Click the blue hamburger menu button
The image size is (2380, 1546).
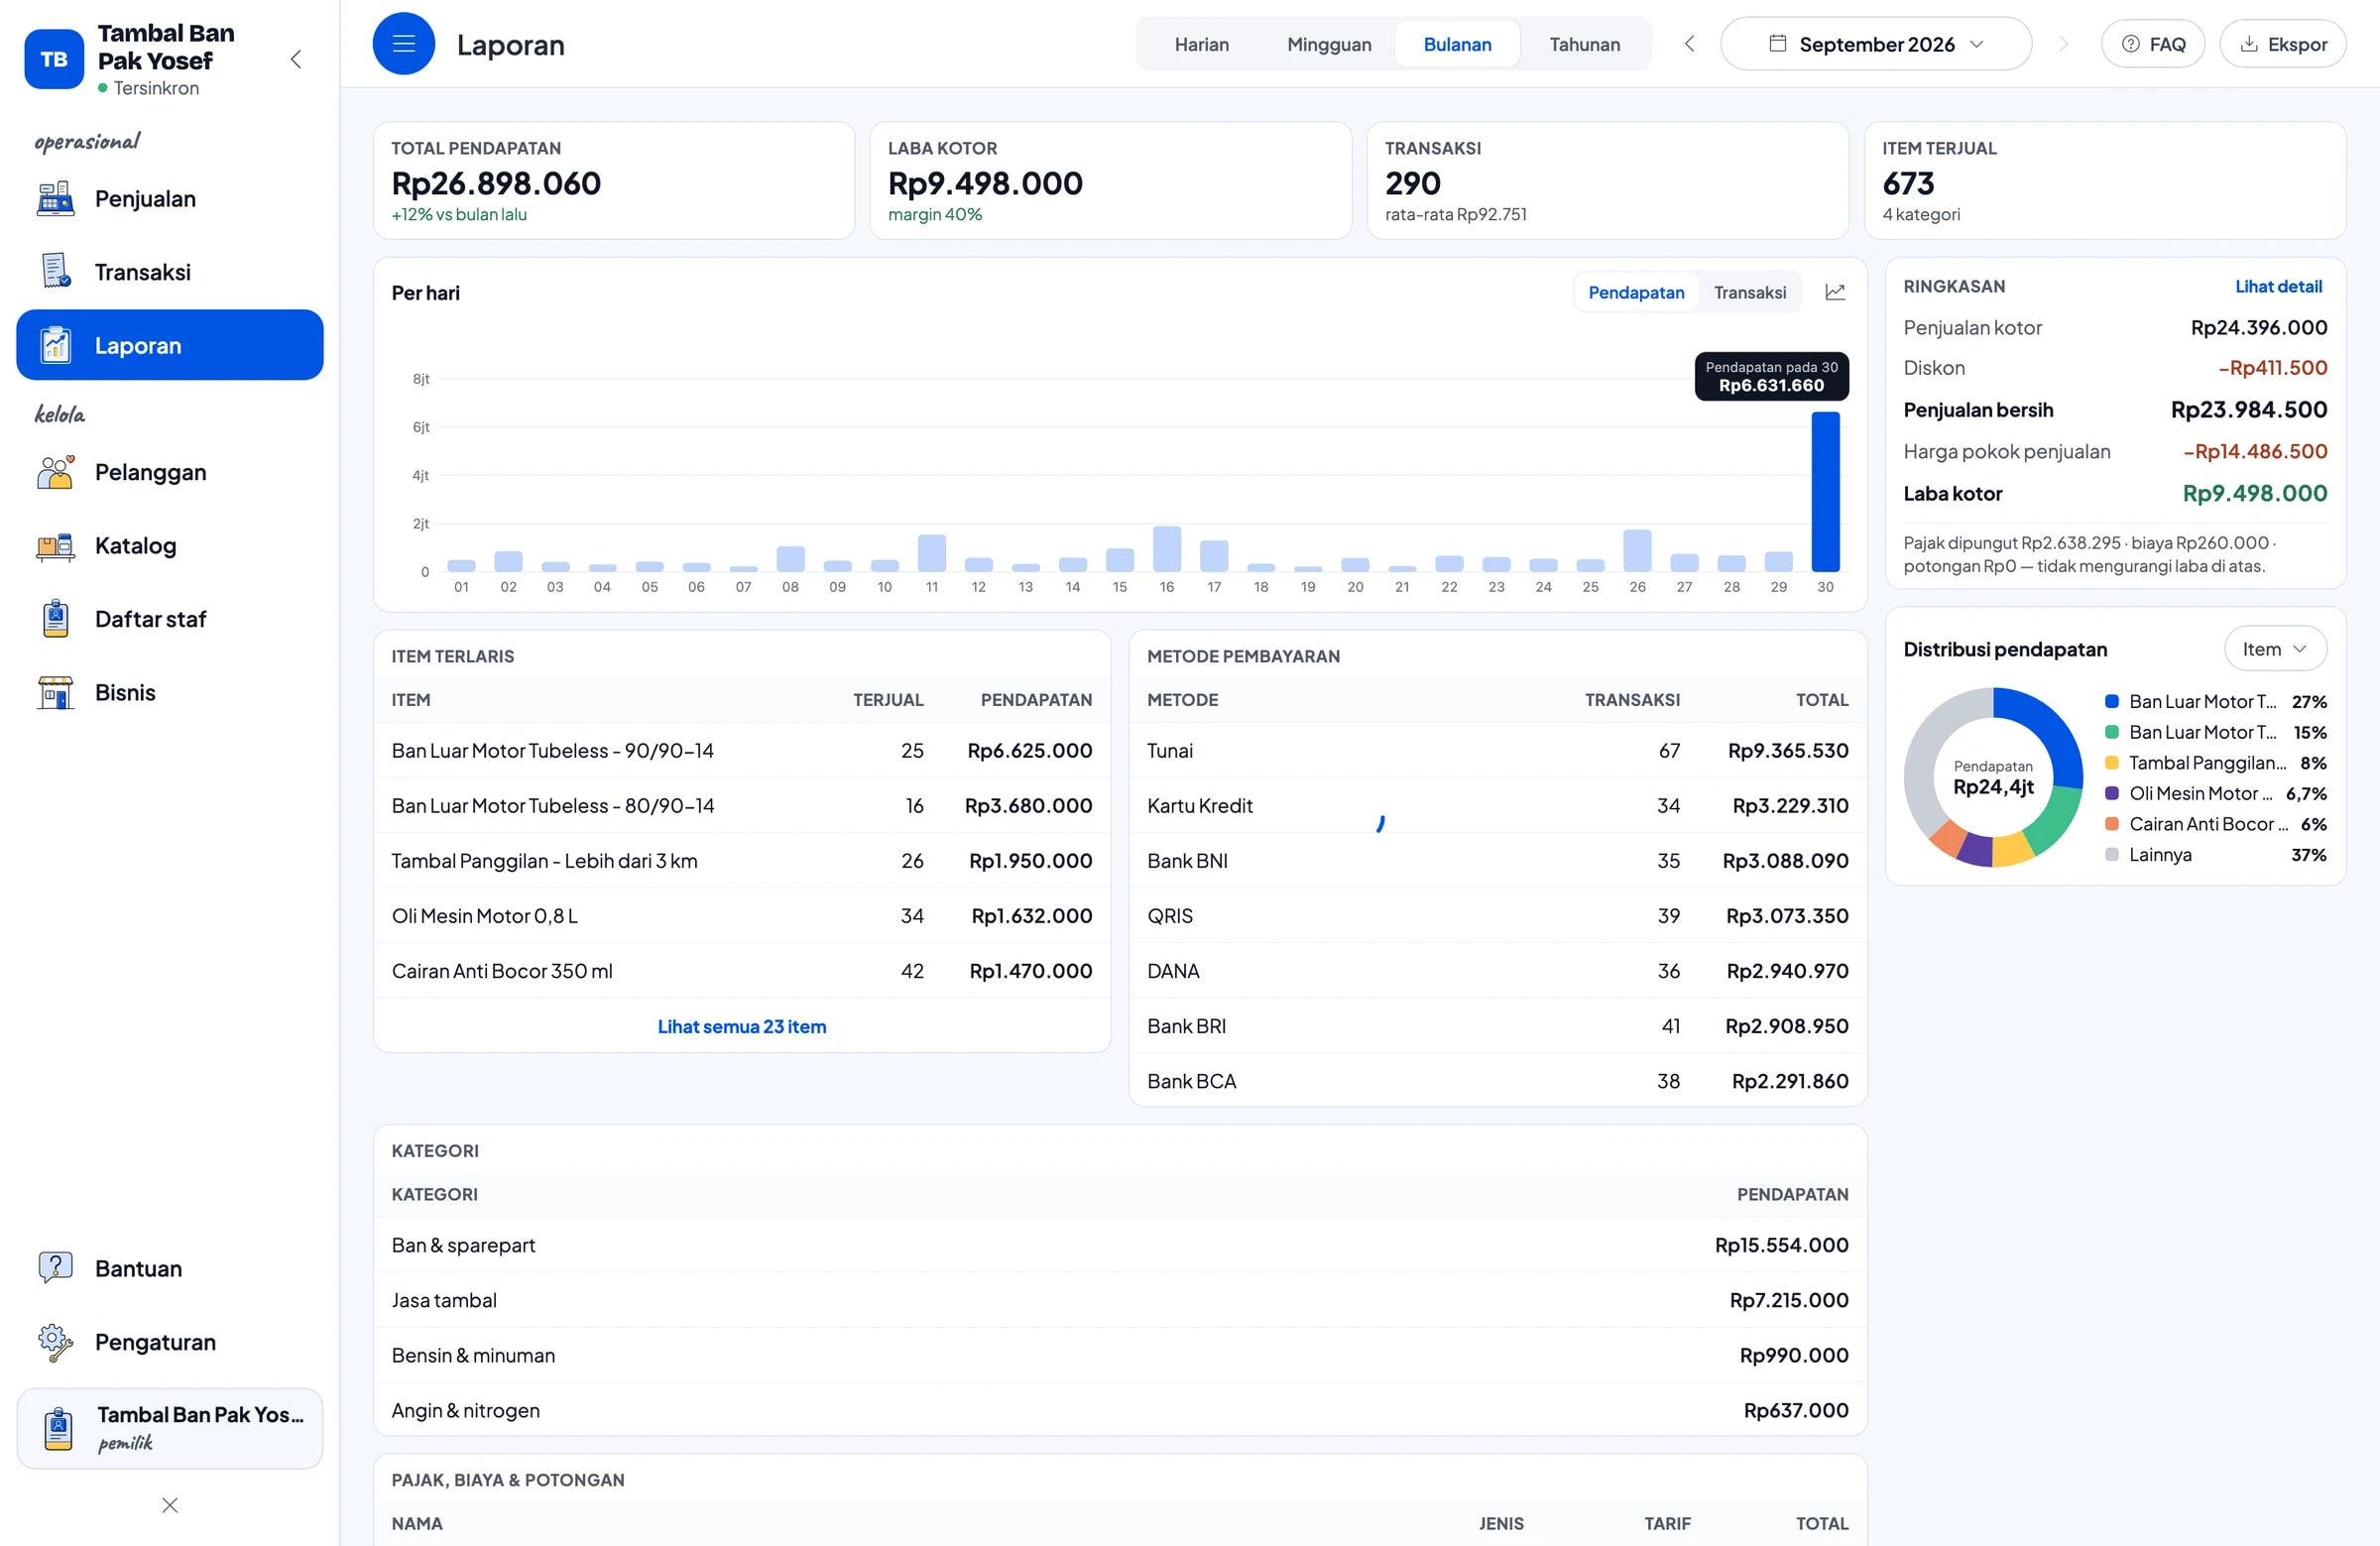pyautogui.click(x=404, y=44)
